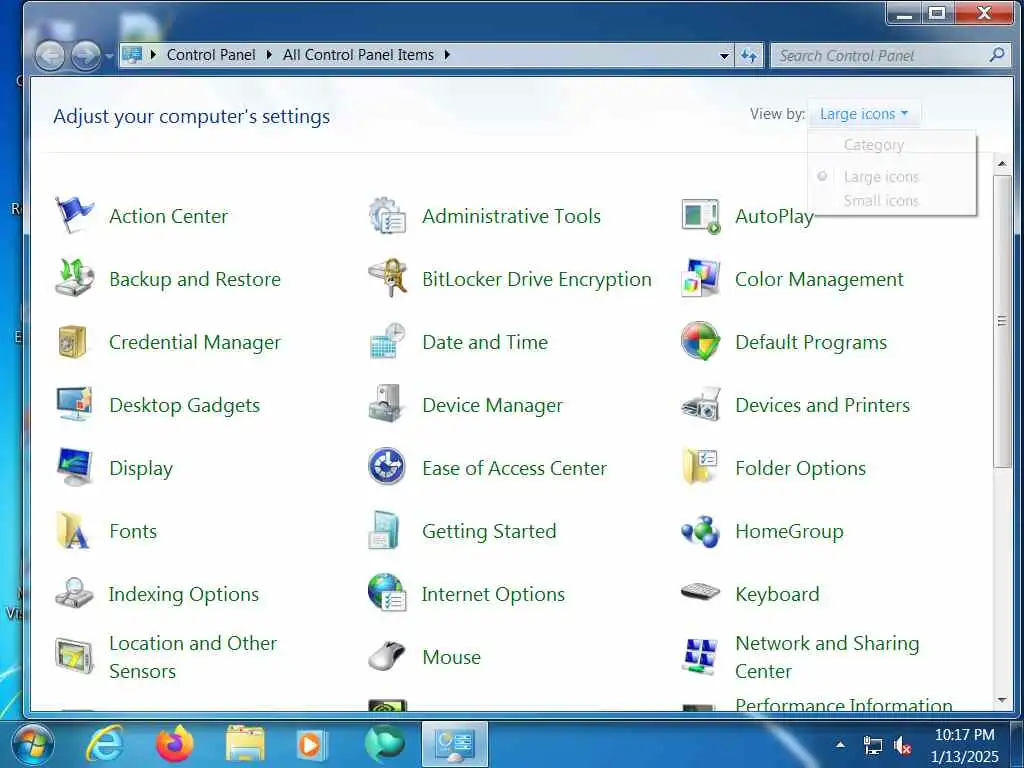Open the Internet Options link text
Viewport: 1024px width, 768px height.
493,594
